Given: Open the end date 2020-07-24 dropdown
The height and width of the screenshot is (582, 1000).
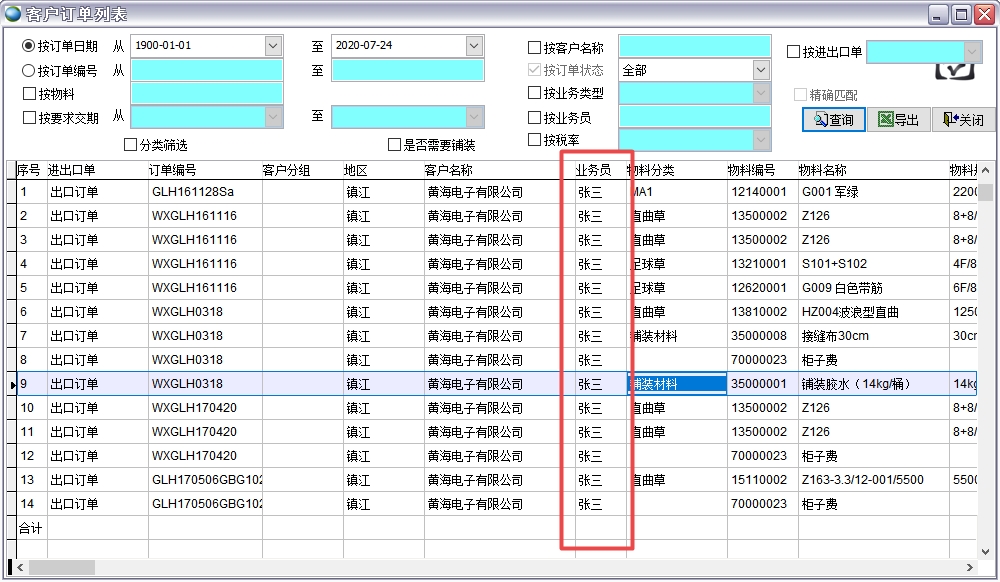Looking at the screenshot, I should [473, 46].
